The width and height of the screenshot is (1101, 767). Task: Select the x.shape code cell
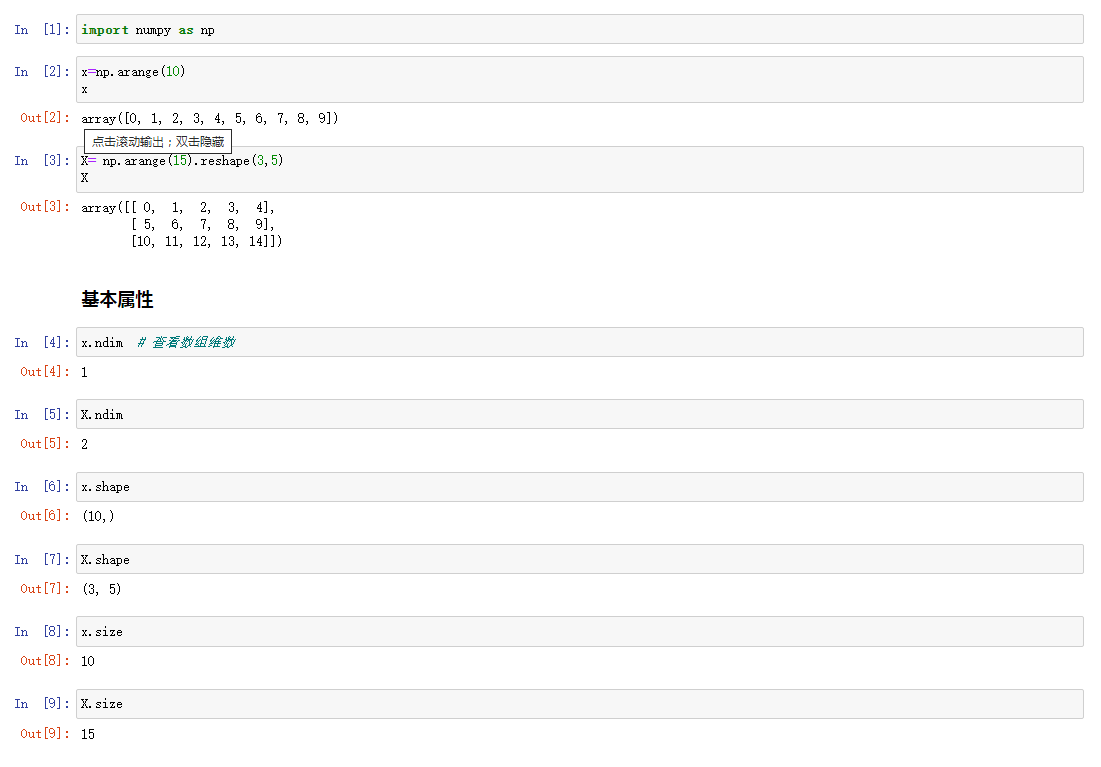(x=579, y=487)
